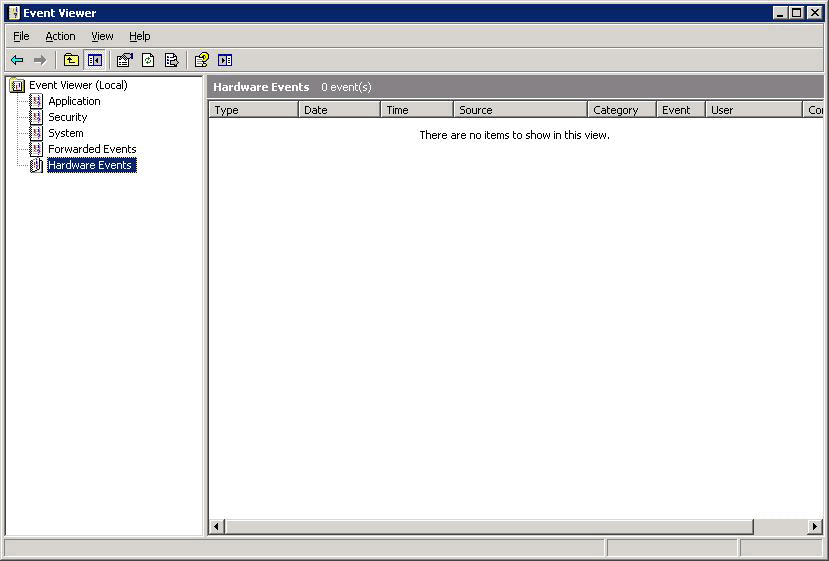829x561 pixels.
Task: Select the Security log
Action: [68, 117]
